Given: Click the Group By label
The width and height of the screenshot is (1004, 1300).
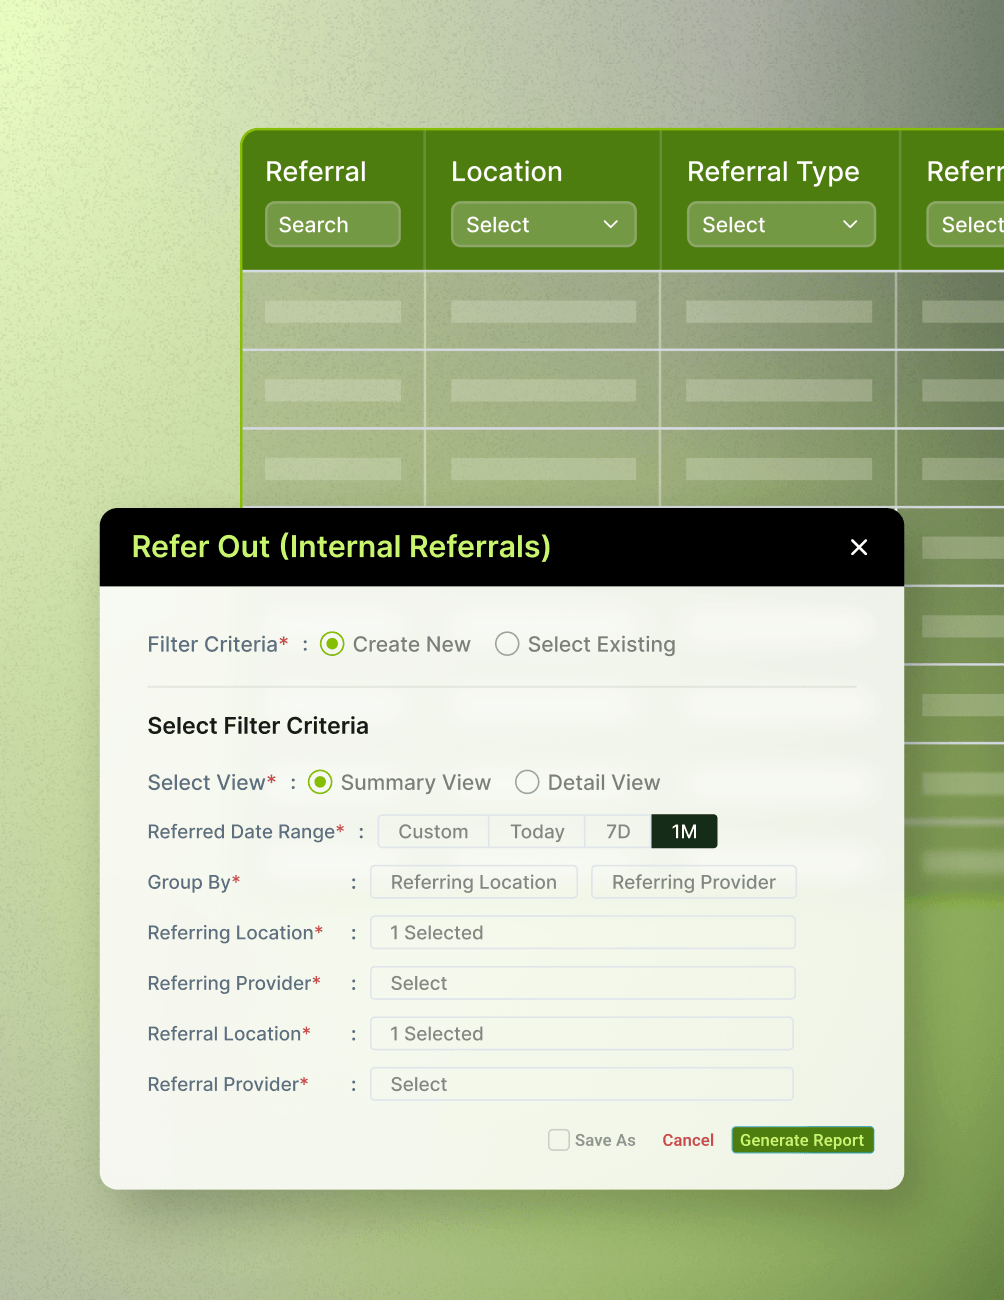Looking at the screenshot, I should (x=194, y=883).
